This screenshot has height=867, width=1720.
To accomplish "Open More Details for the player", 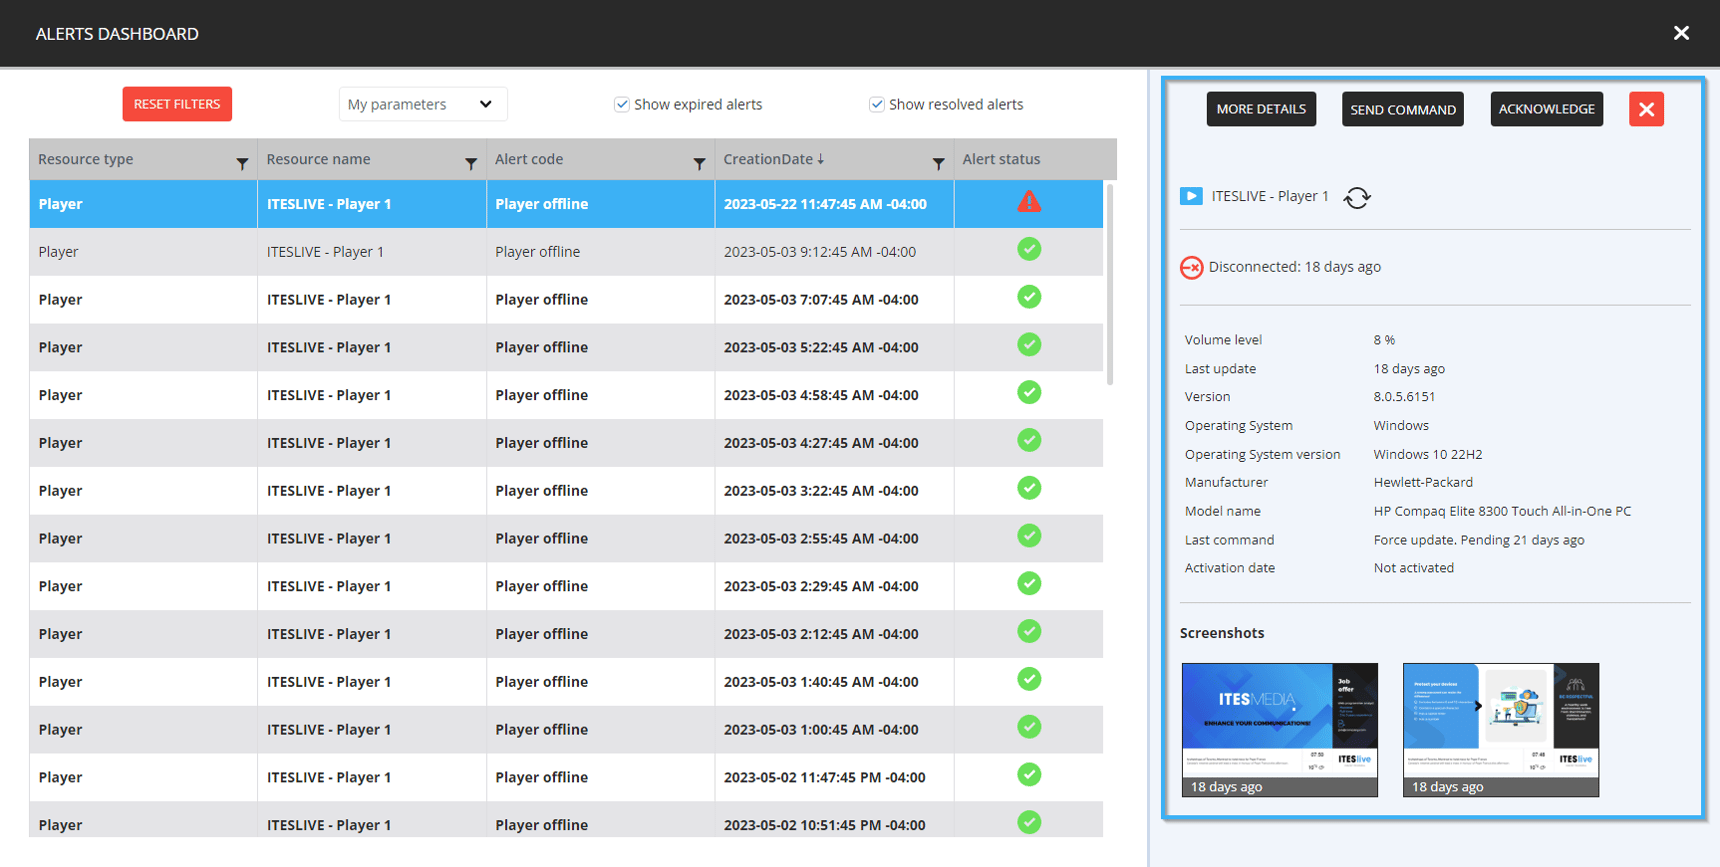I will [1261, 109].
